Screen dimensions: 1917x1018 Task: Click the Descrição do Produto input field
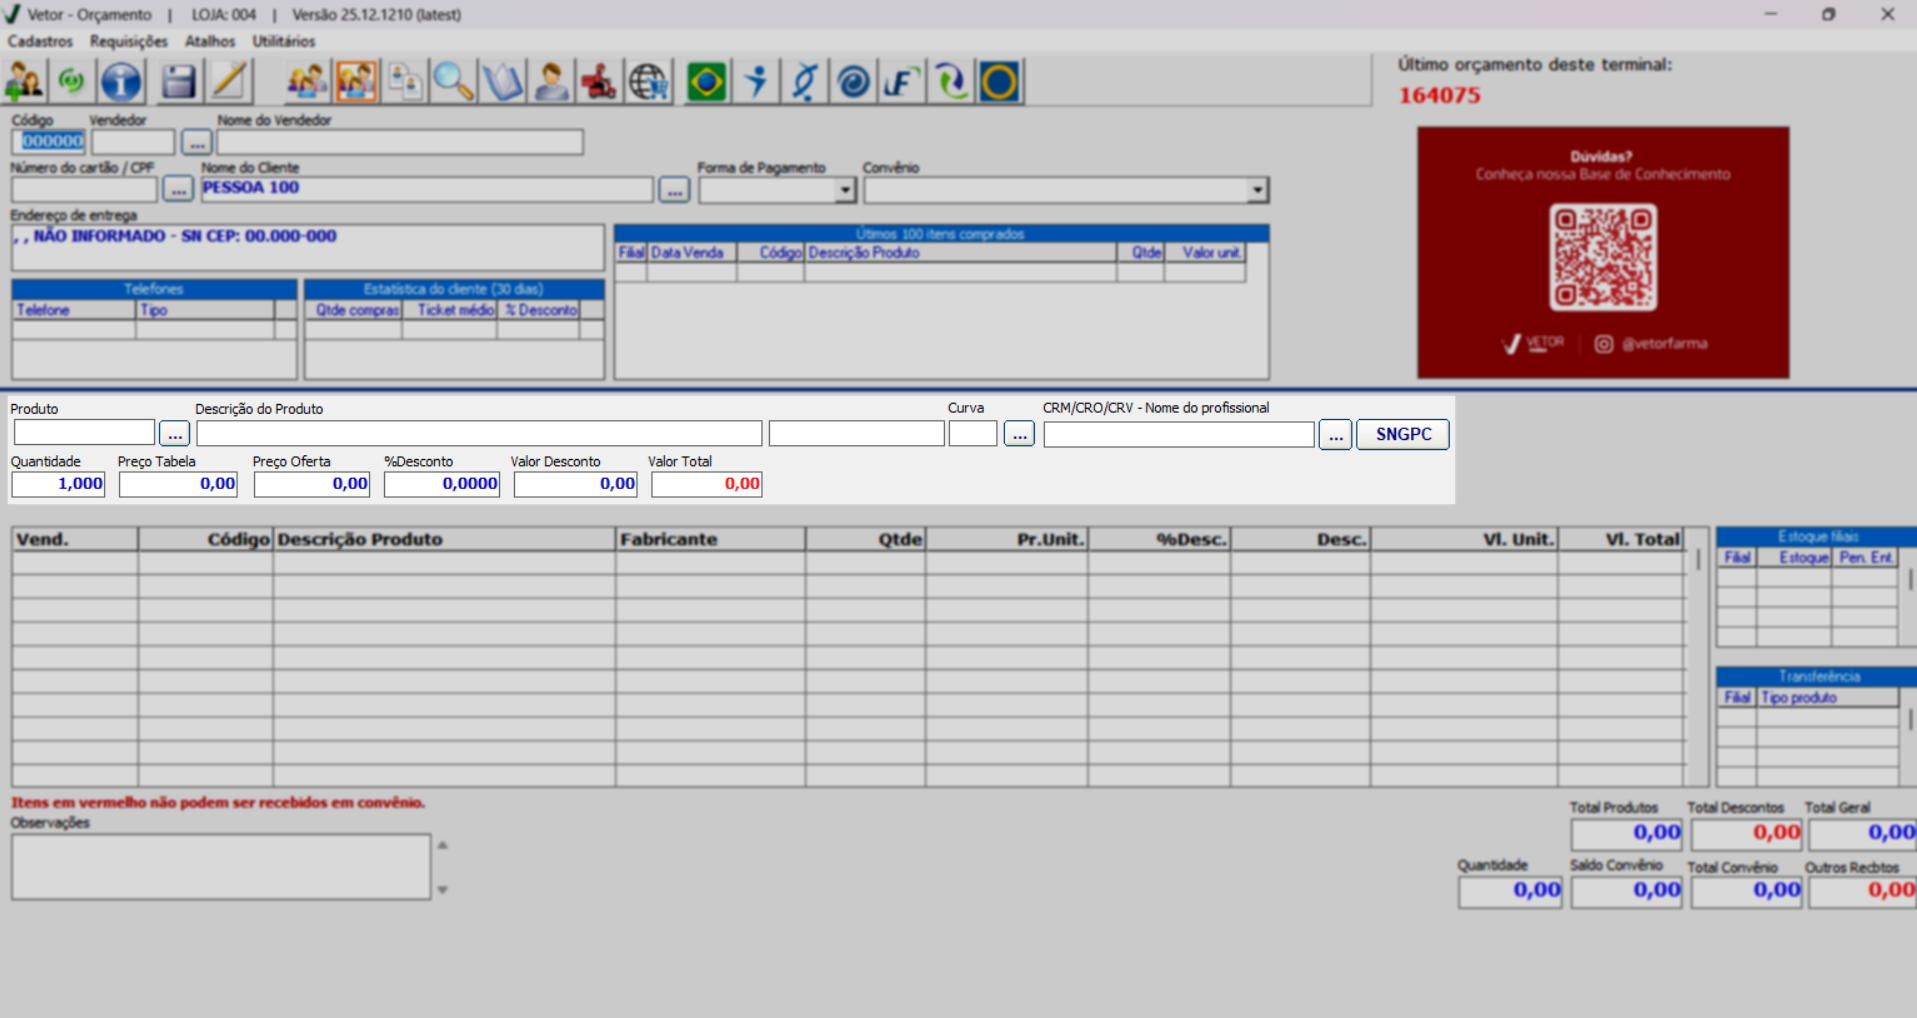(x=479, y=434)
